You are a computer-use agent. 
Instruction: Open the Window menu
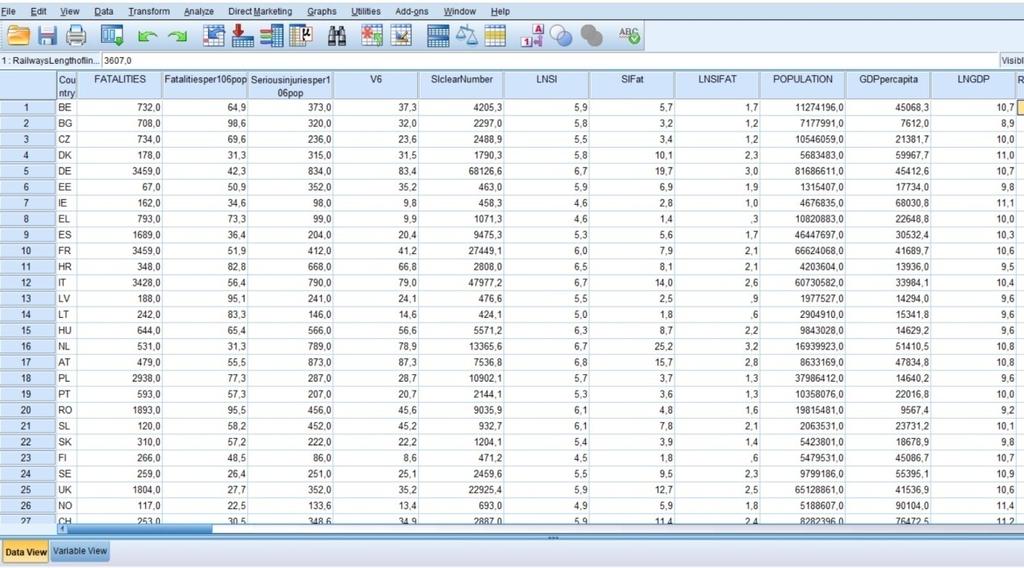tap(459, 11)
